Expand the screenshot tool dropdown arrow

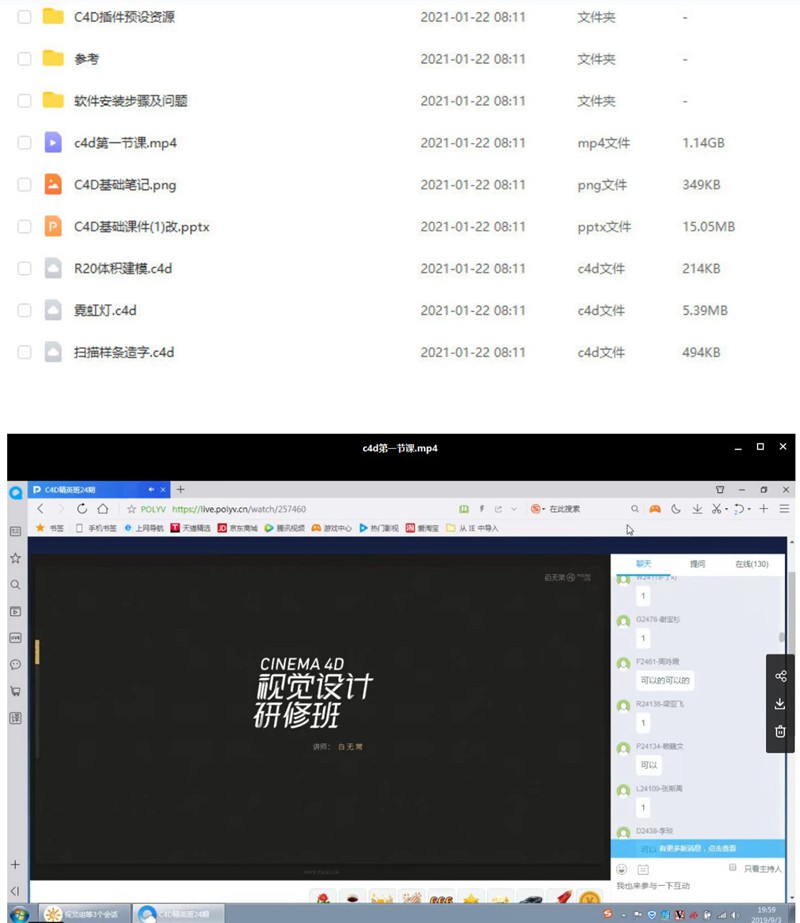727,509
